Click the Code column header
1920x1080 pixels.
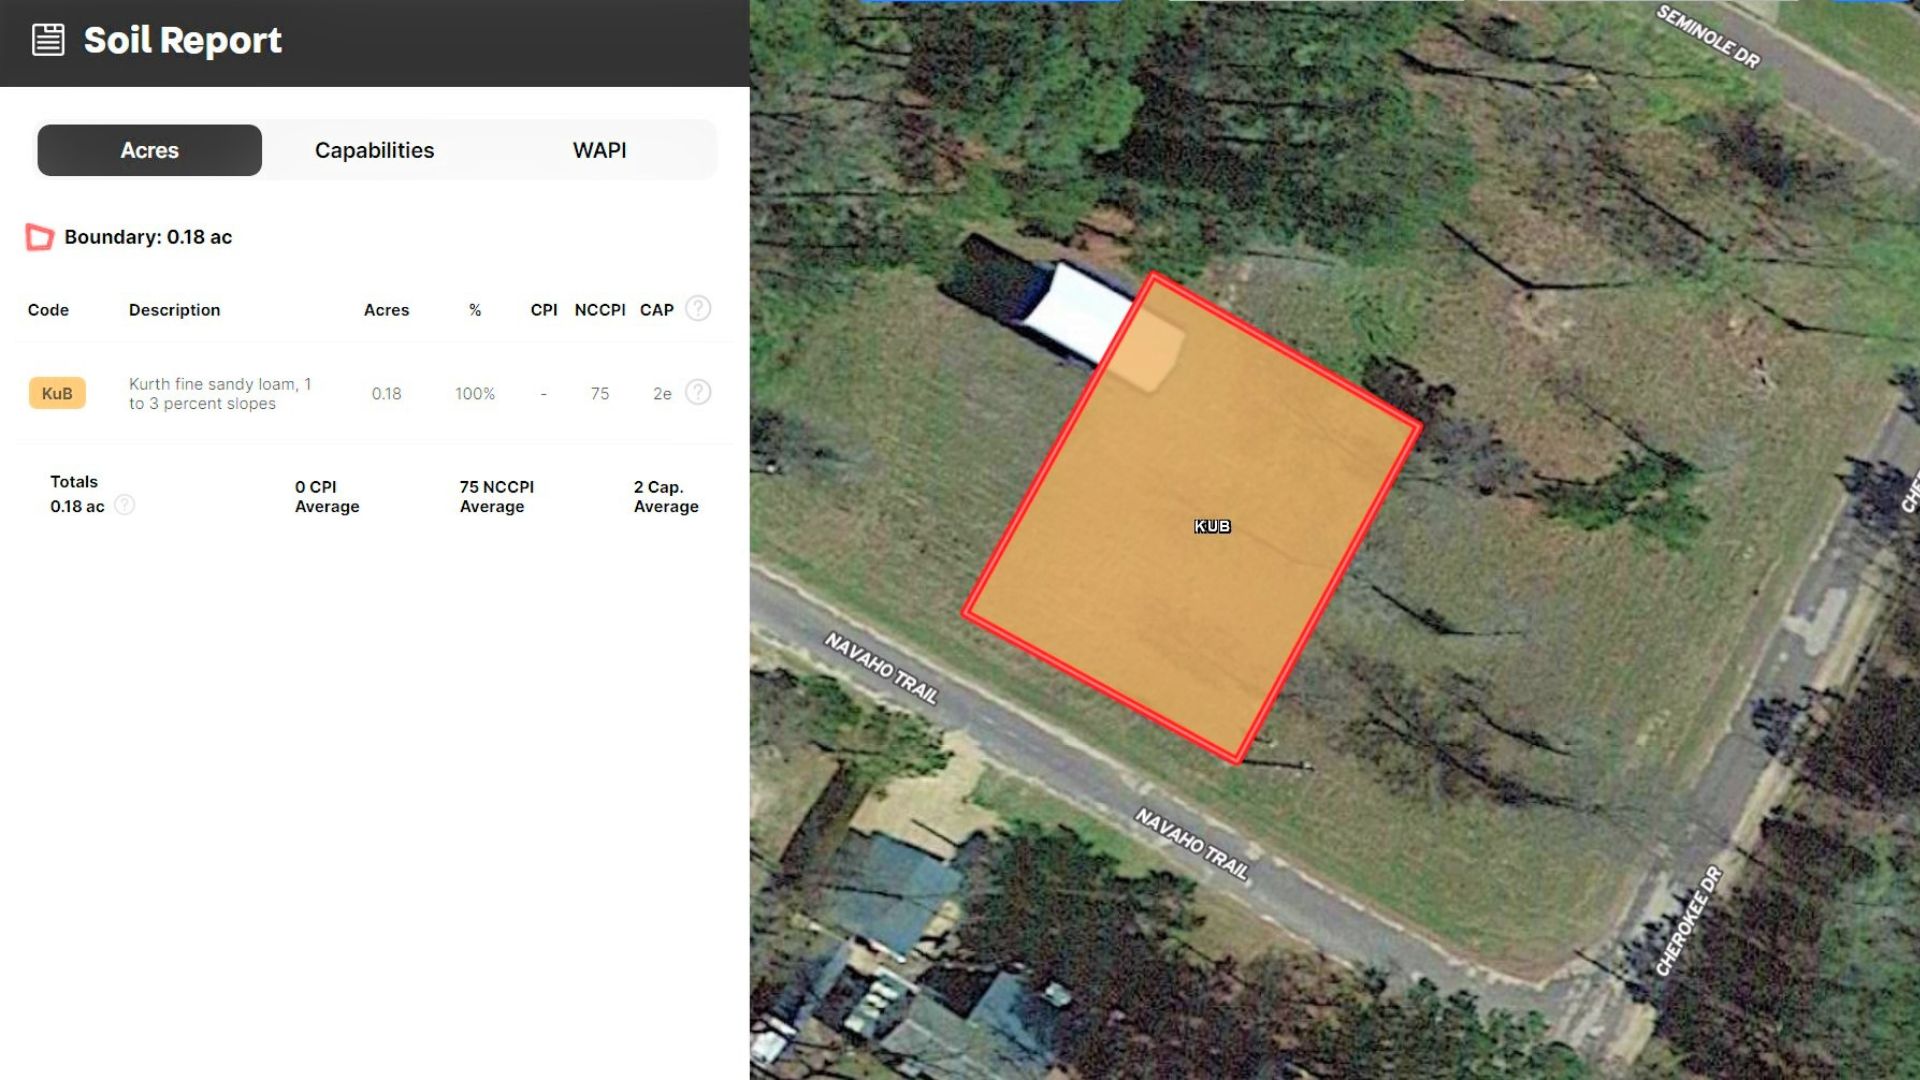(x=48, y=310)
